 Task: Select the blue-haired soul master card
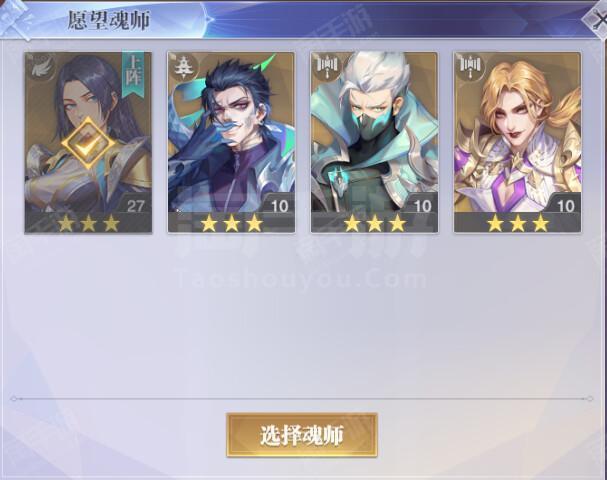(x=231, y=142)
